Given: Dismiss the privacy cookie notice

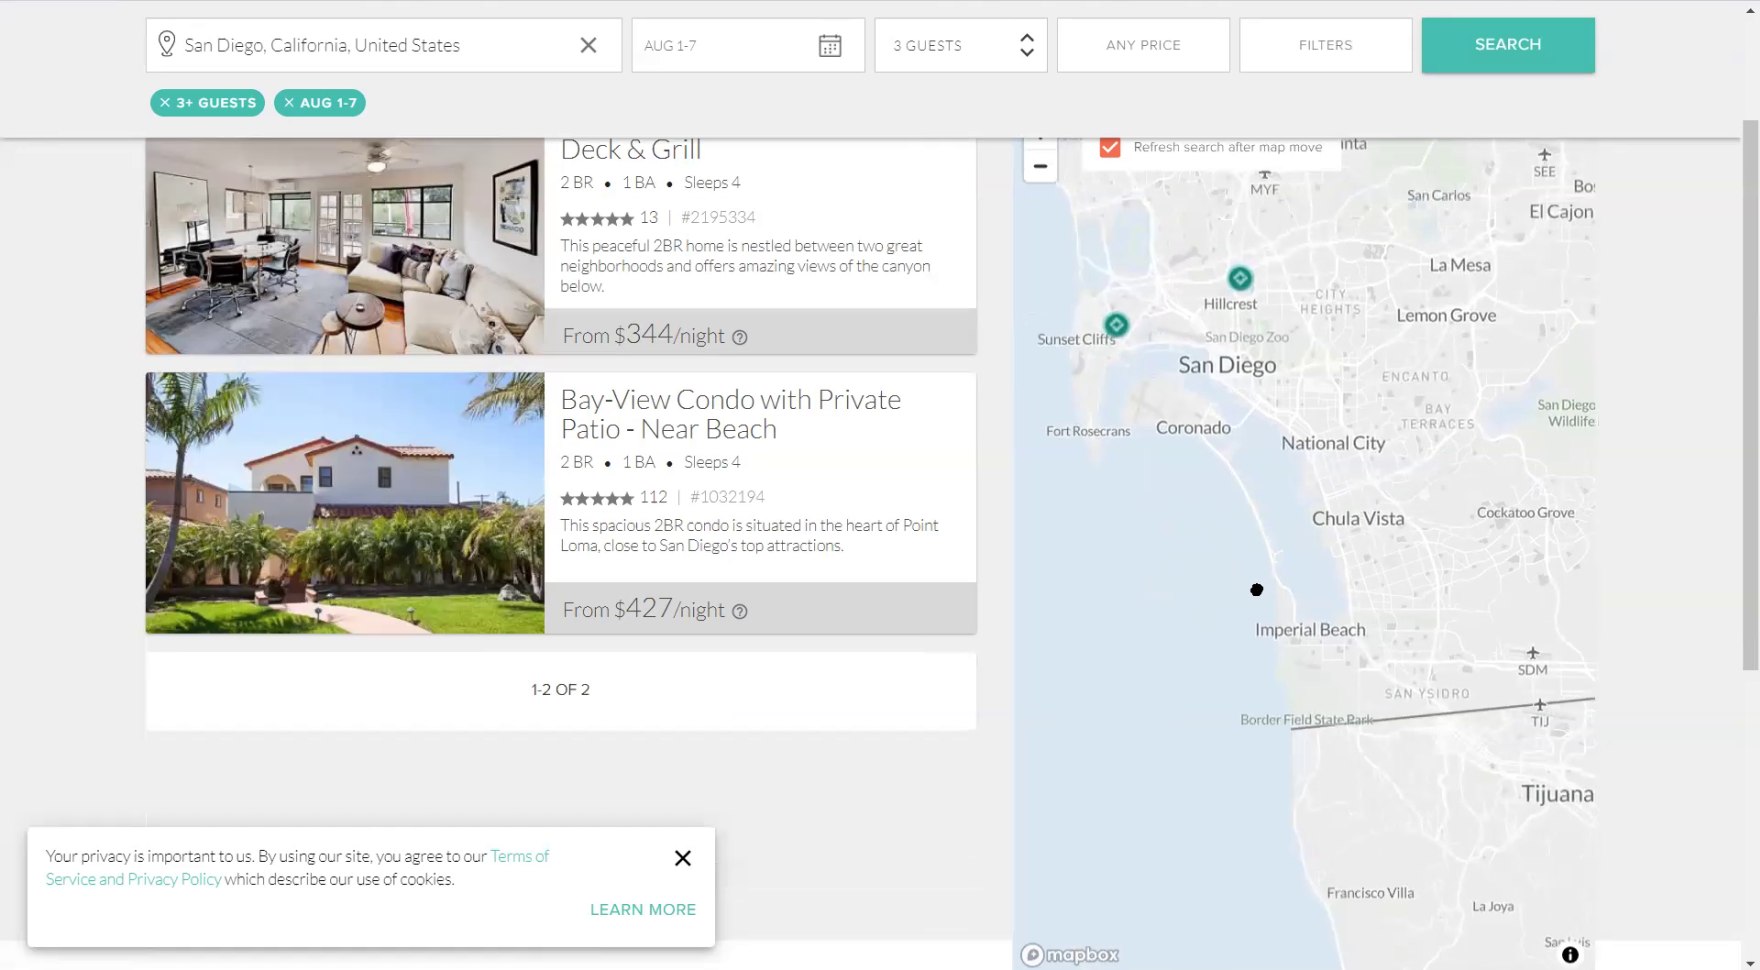Looking at the screenshot, I should point(683,858).
